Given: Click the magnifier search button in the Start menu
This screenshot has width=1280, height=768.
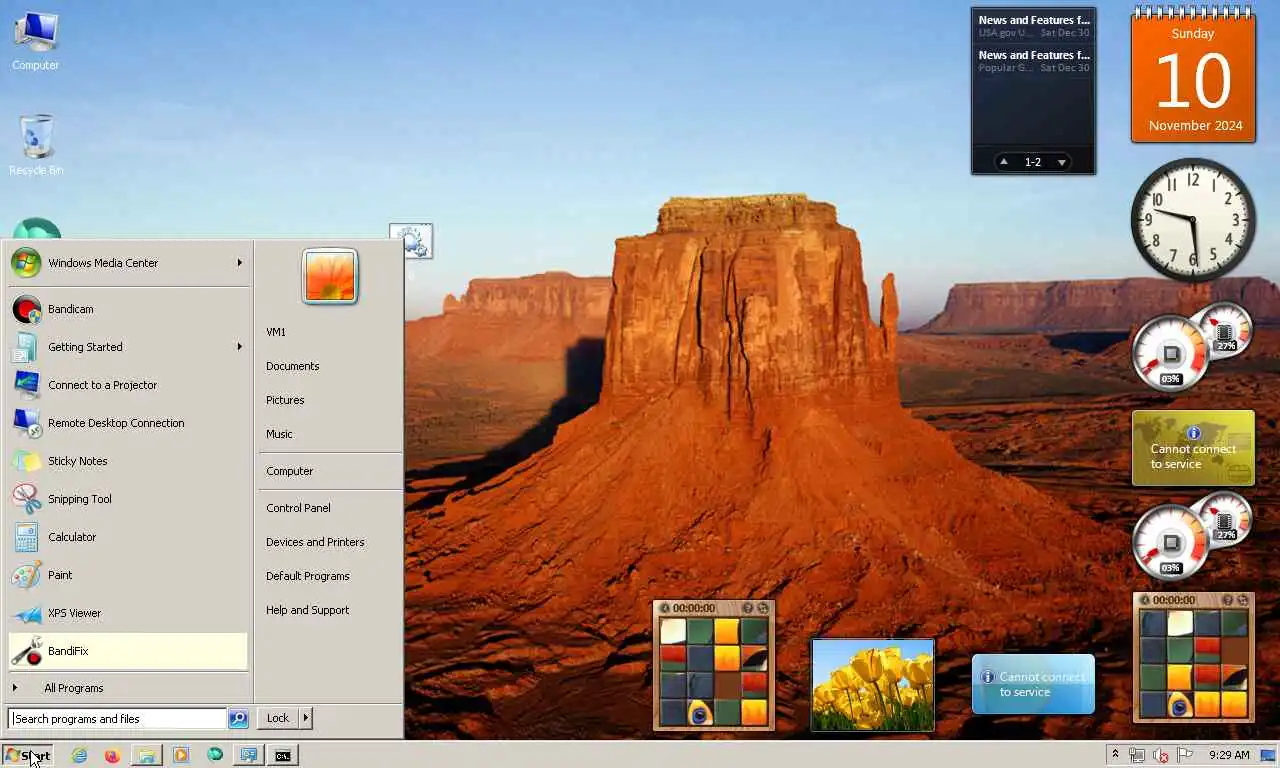Looking at the screenshot, I should (238, 718).
